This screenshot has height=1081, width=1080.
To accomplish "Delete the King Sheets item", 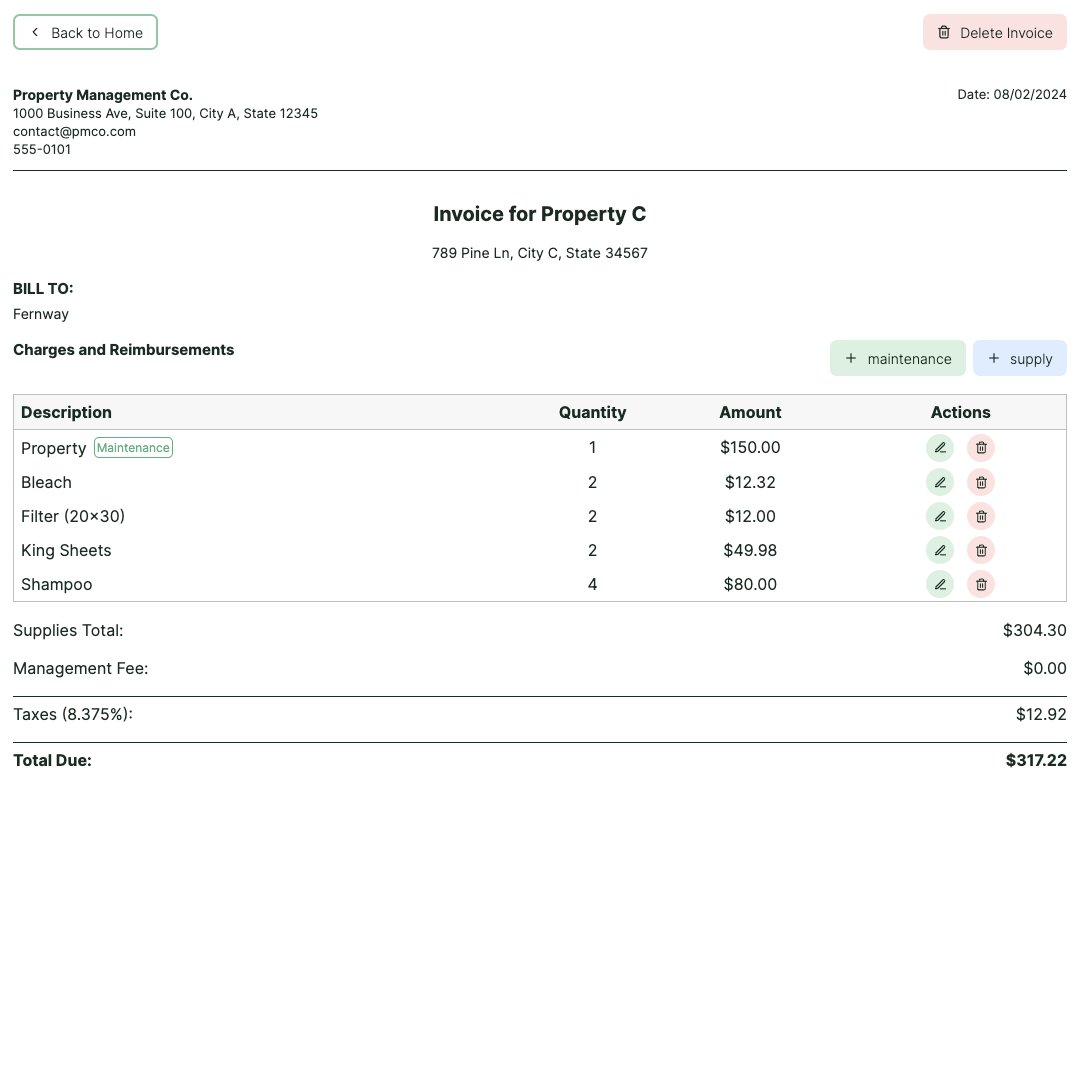I will click(x=981, y=550).
